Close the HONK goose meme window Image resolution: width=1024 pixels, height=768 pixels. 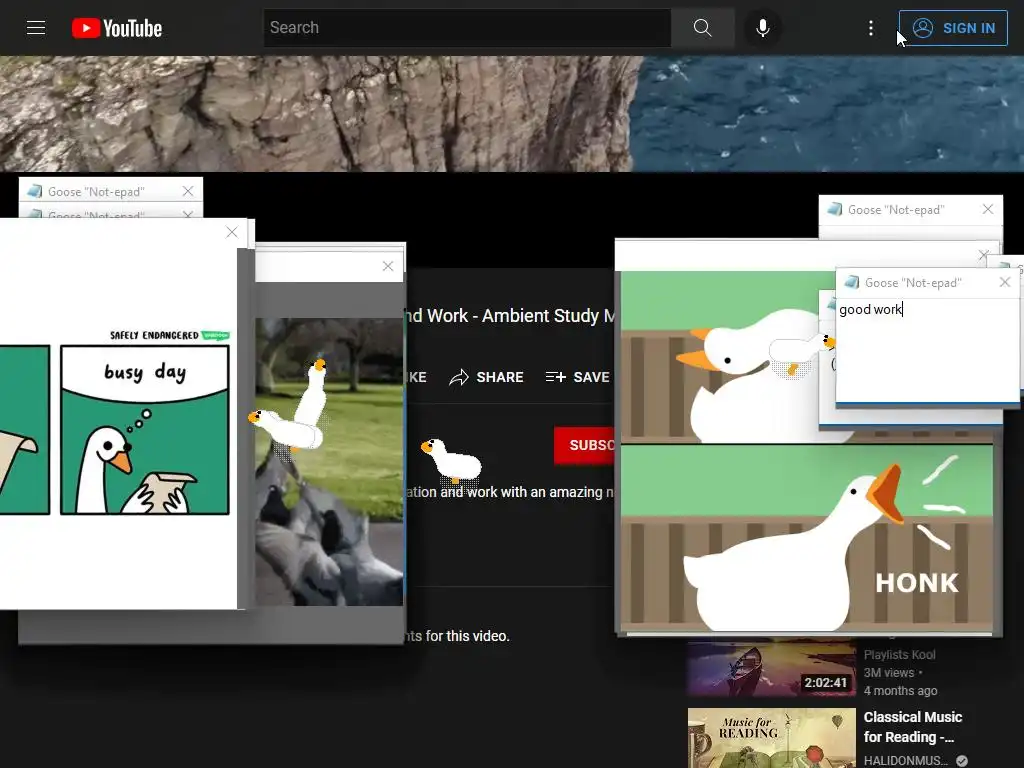click(x=984, y=255)
